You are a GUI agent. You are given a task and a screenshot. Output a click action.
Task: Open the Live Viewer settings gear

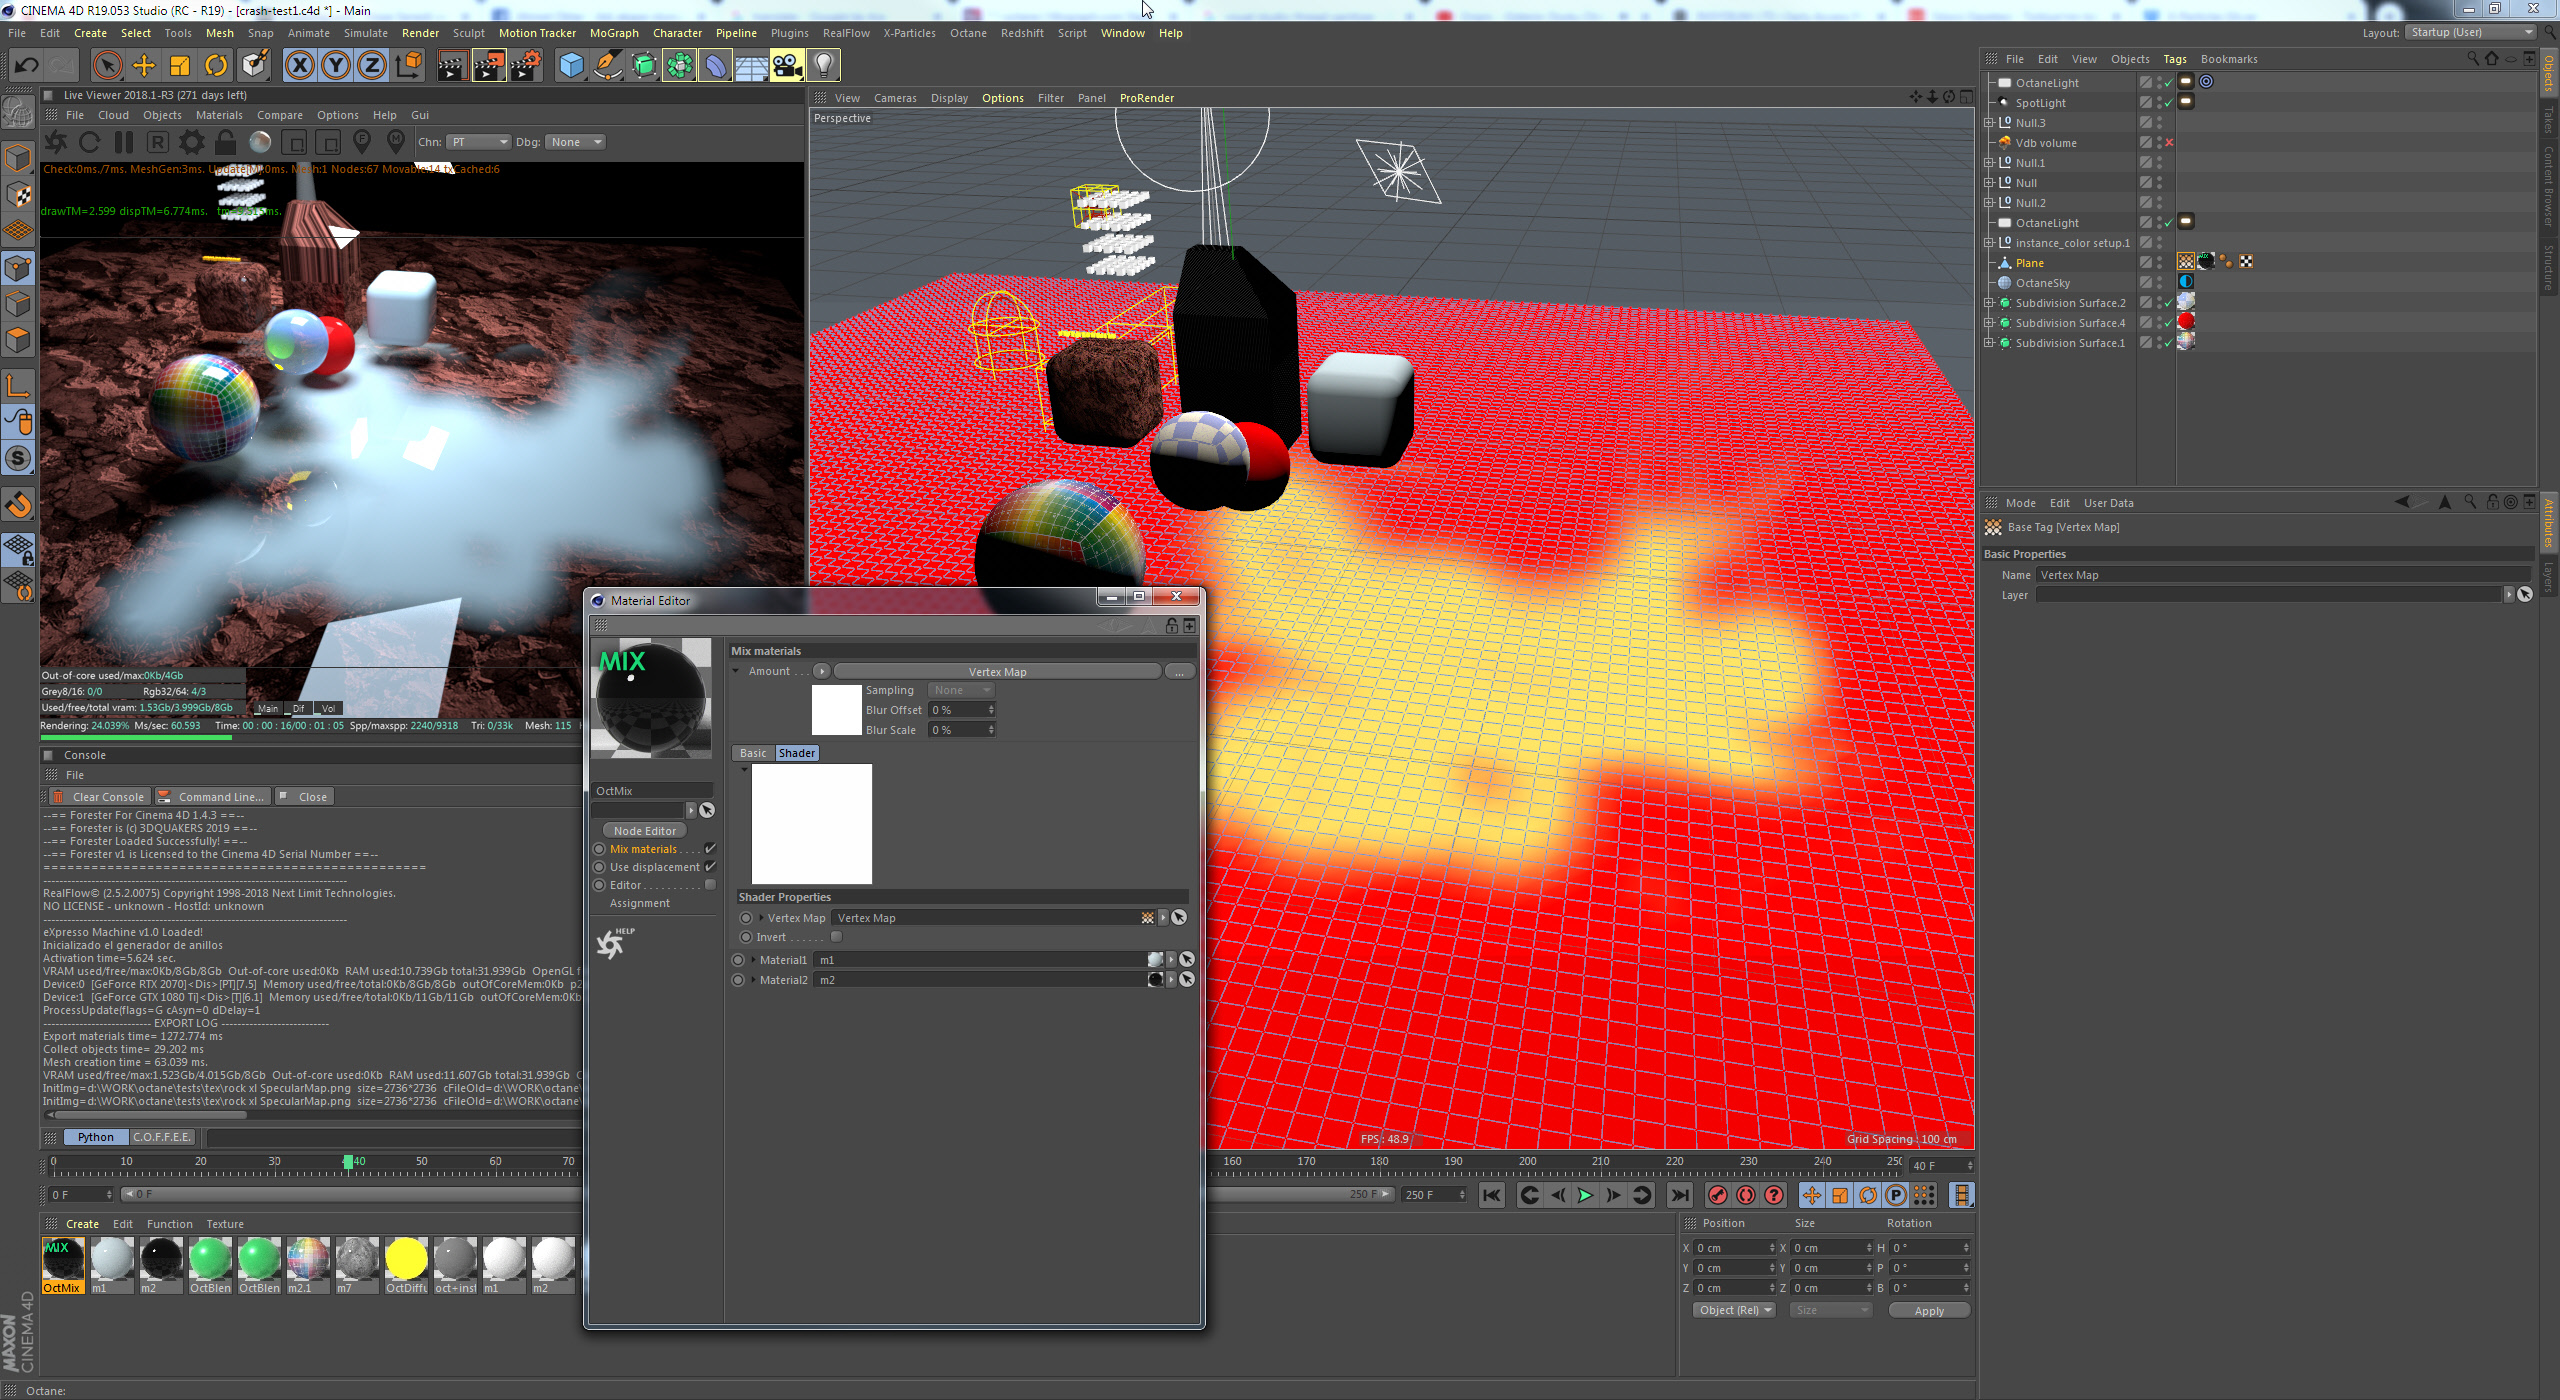[x=191, y=142]
